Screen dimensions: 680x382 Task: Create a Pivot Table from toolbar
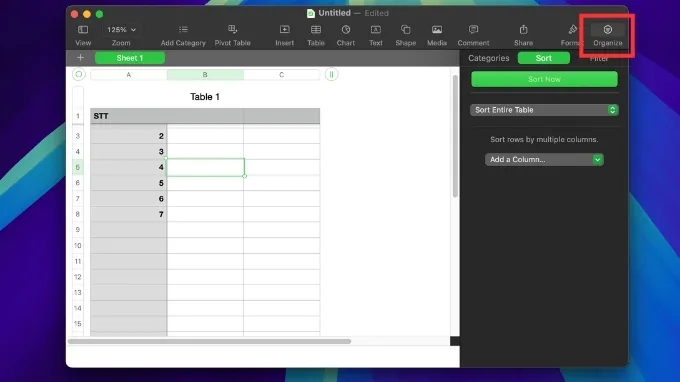pyautogui.click(x=232, y=29)
